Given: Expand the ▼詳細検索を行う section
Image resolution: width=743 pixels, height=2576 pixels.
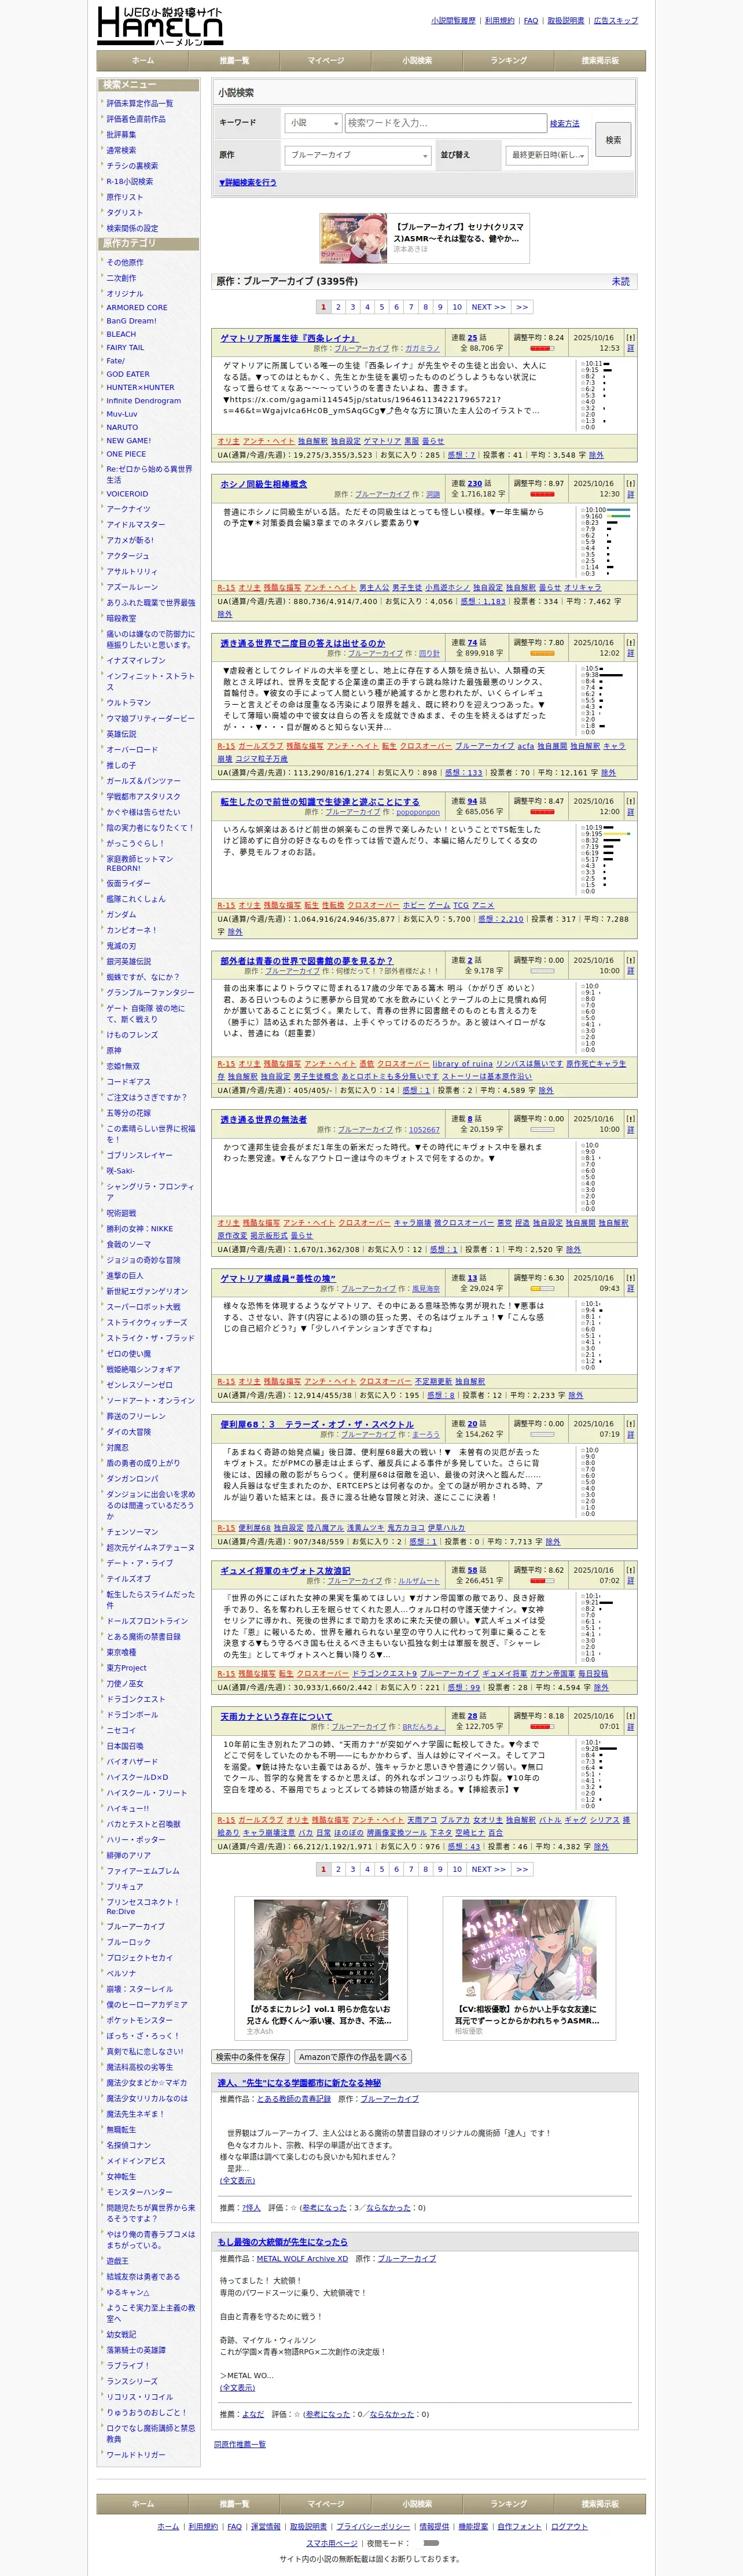Looking at the screenshot, I should pos(248,182).
